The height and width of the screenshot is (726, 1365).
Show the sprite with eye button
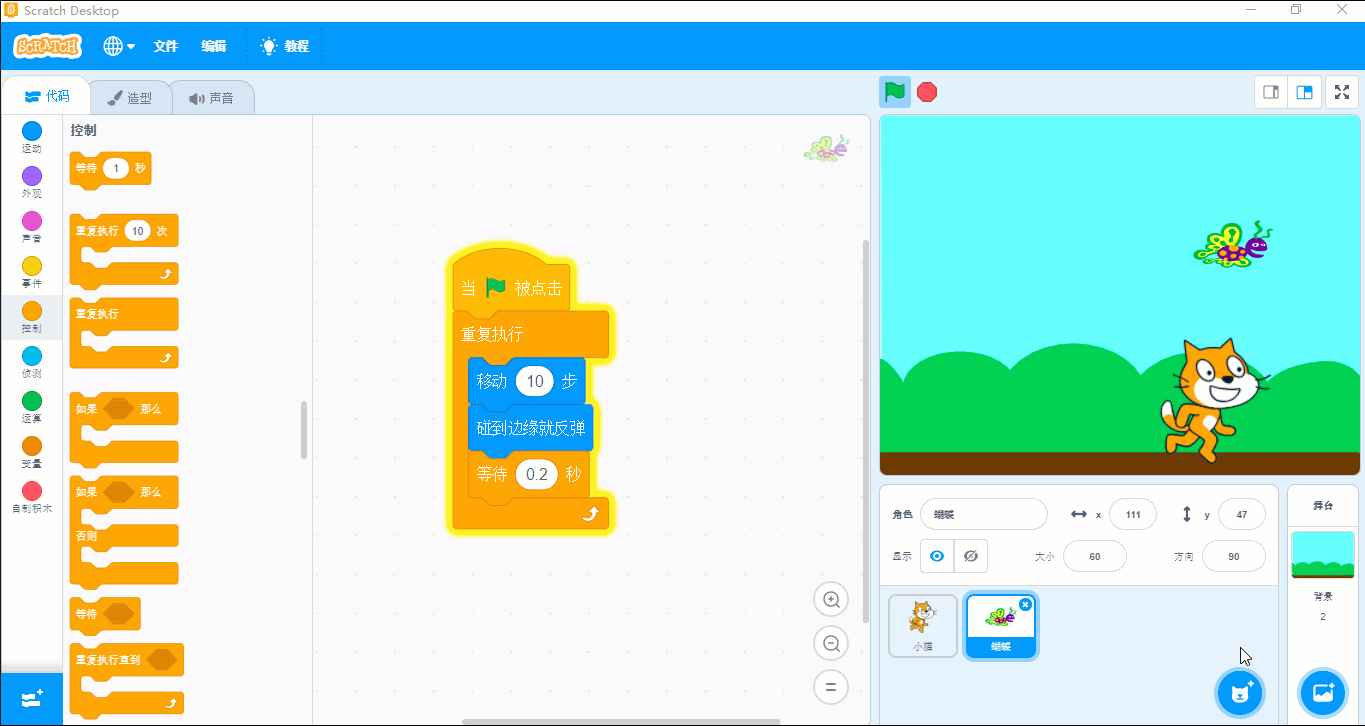point(937,556)
